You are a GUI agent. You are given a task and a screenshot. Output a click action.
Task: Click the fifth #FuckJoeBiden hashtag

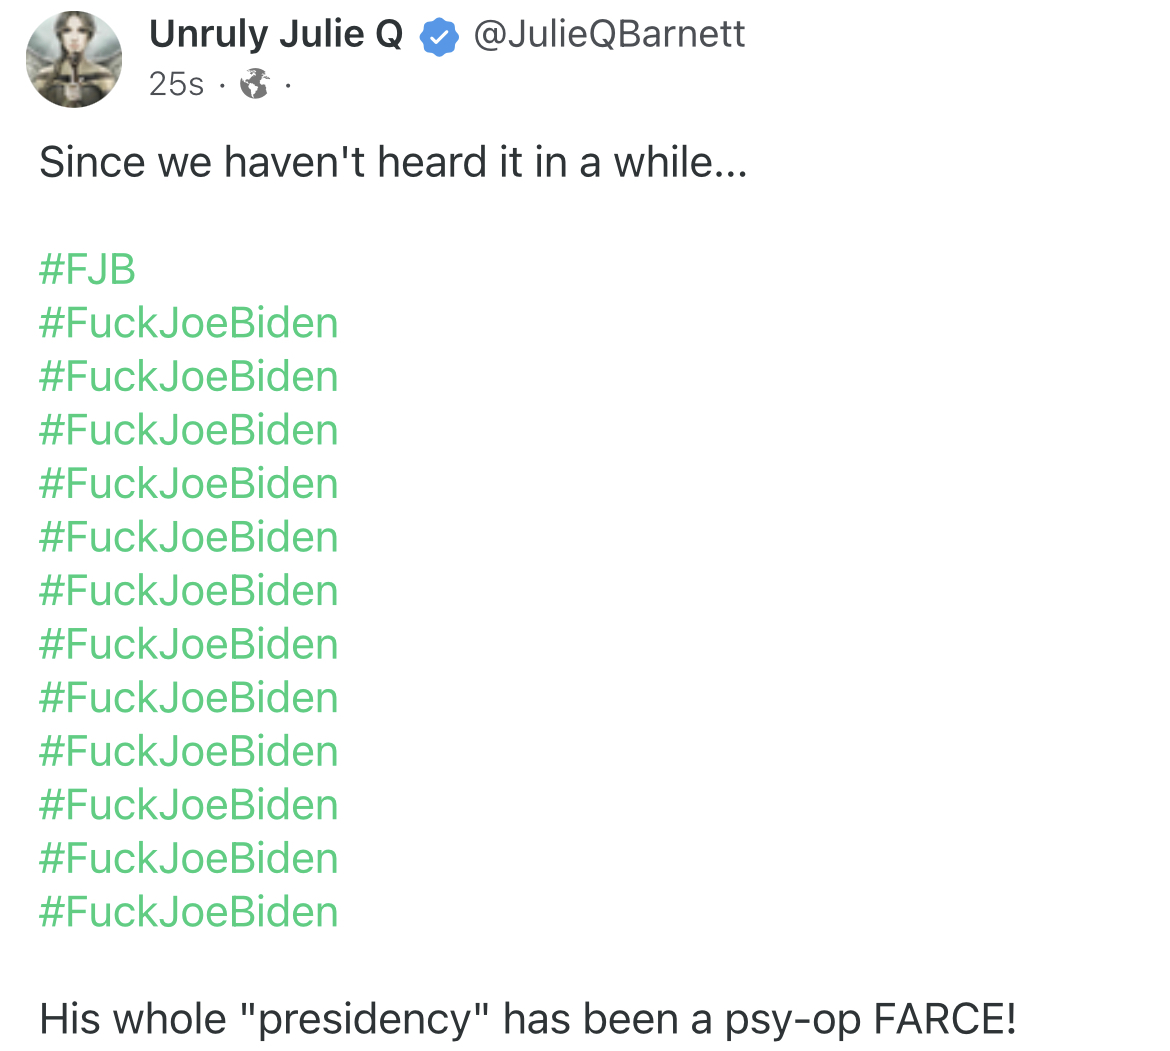click(189, 538)
